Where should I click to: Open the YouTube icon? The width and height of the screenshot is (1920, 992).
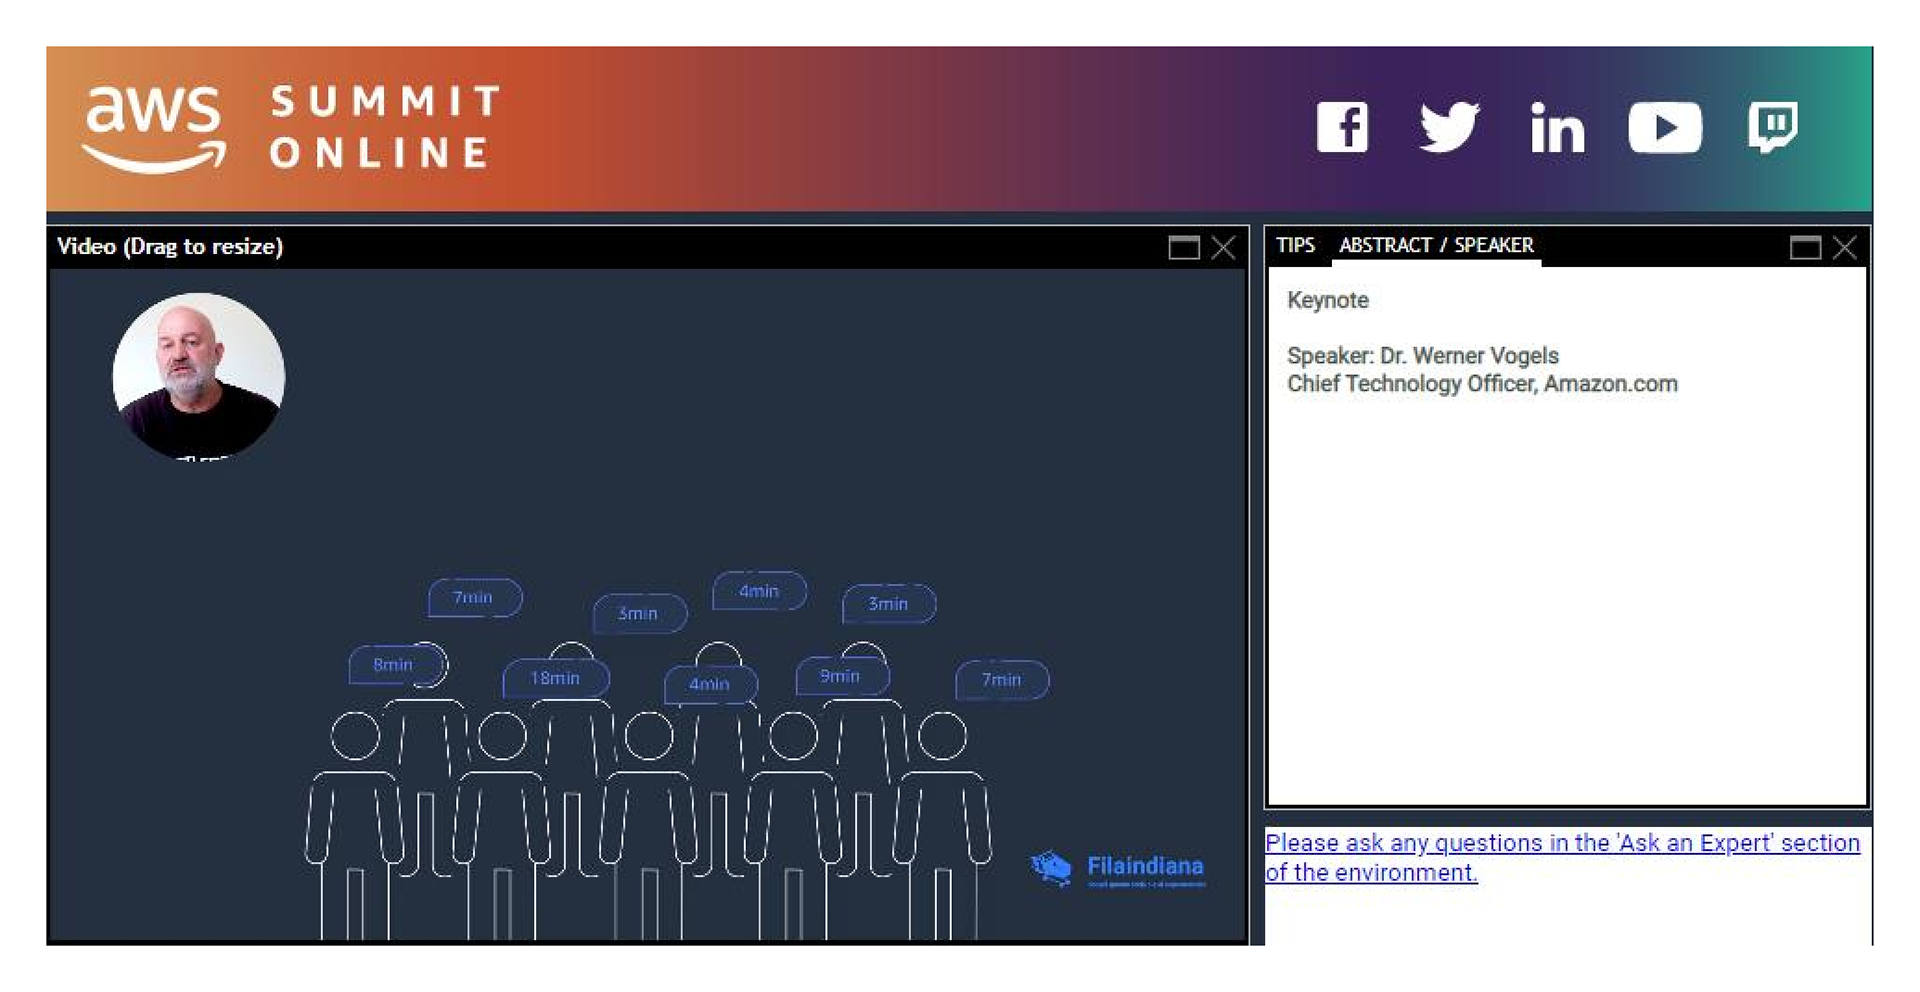click(x=1665, y=128)
